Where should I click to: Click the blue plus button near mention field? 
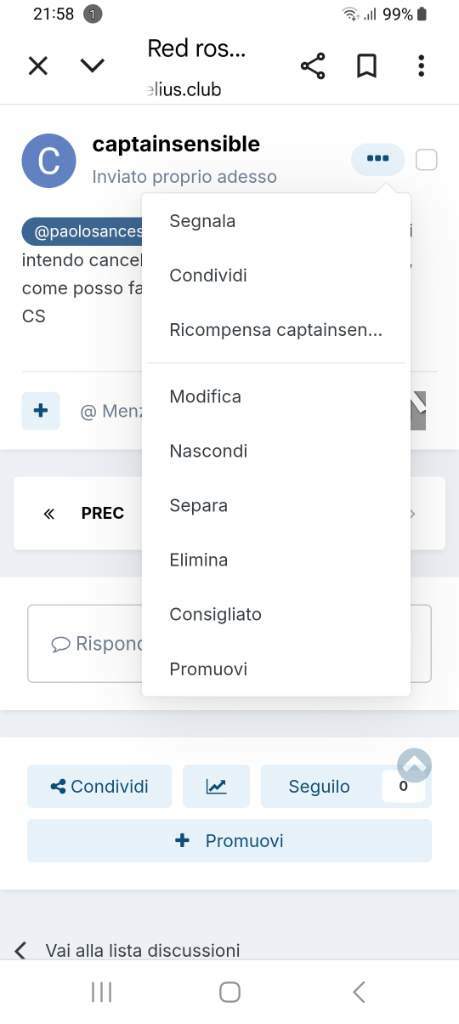pos(40,411)
